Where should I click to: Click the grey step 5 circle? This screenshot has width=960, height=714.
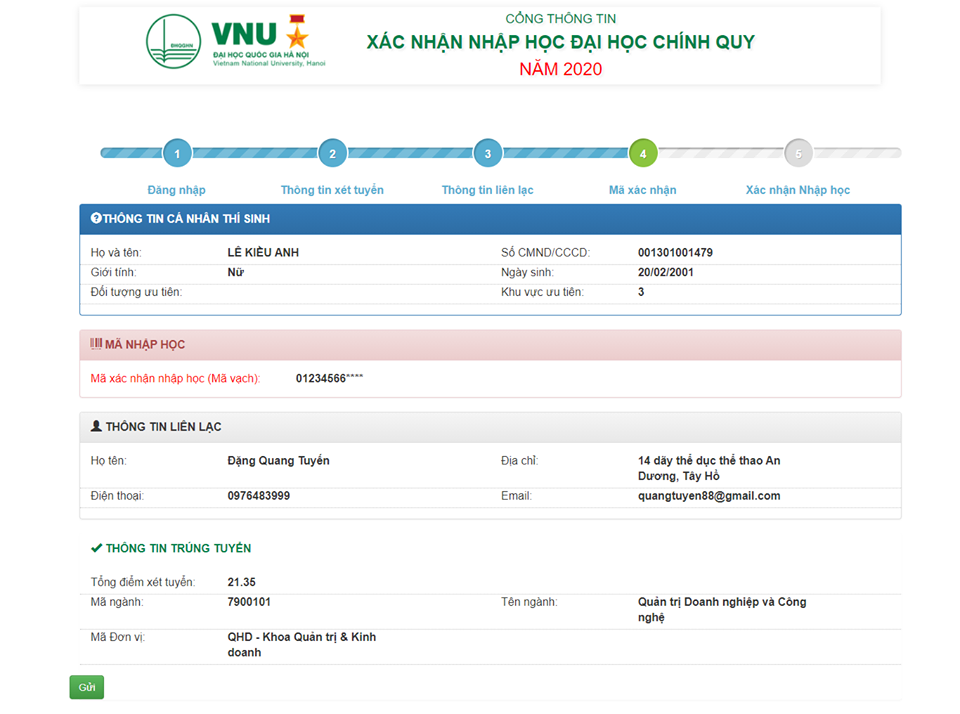(798, 153)
